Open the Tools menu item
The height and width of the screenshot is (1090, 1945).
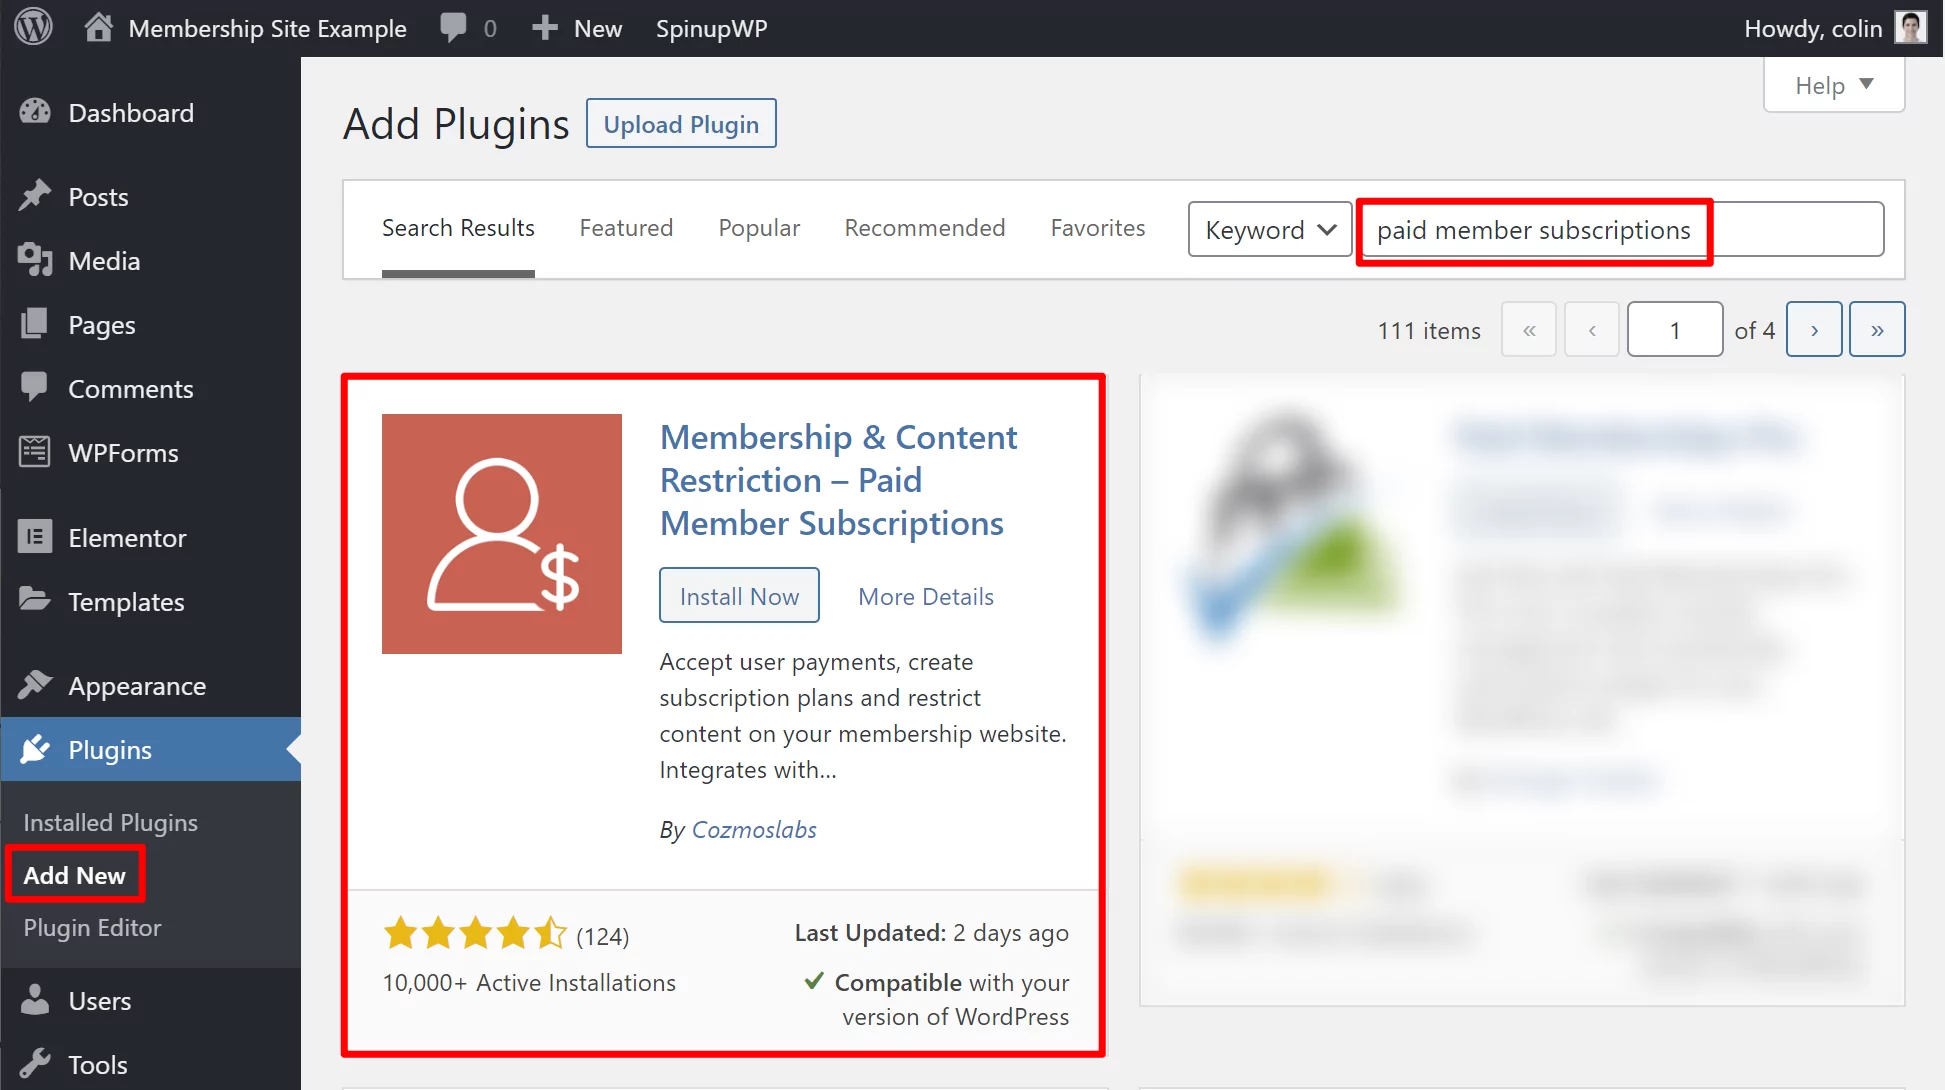150,1064
